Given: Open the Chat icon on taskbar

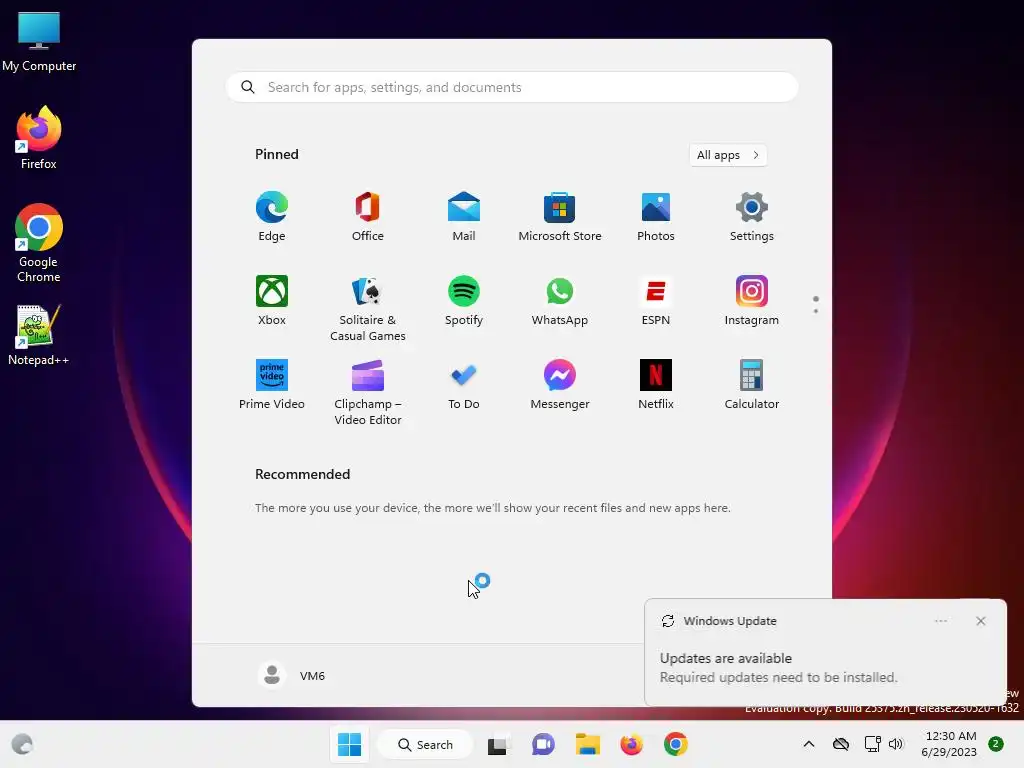Looking at the screenshot, I should tap(543, 744).
